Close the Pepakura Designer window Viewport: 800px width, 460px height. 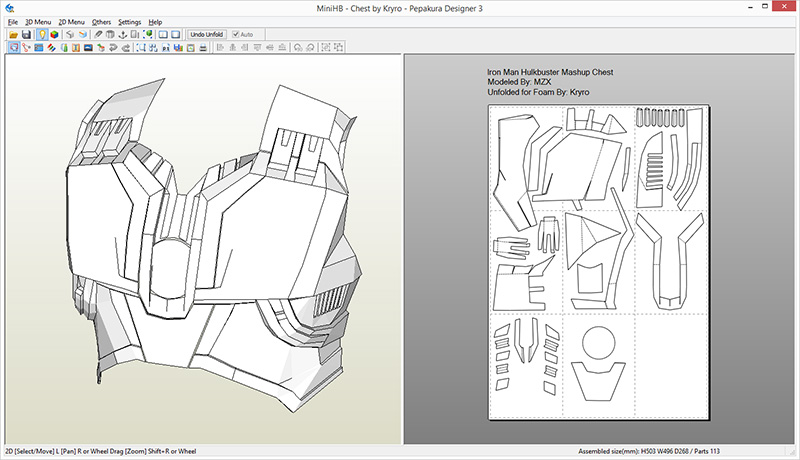(x=784, y=7)
